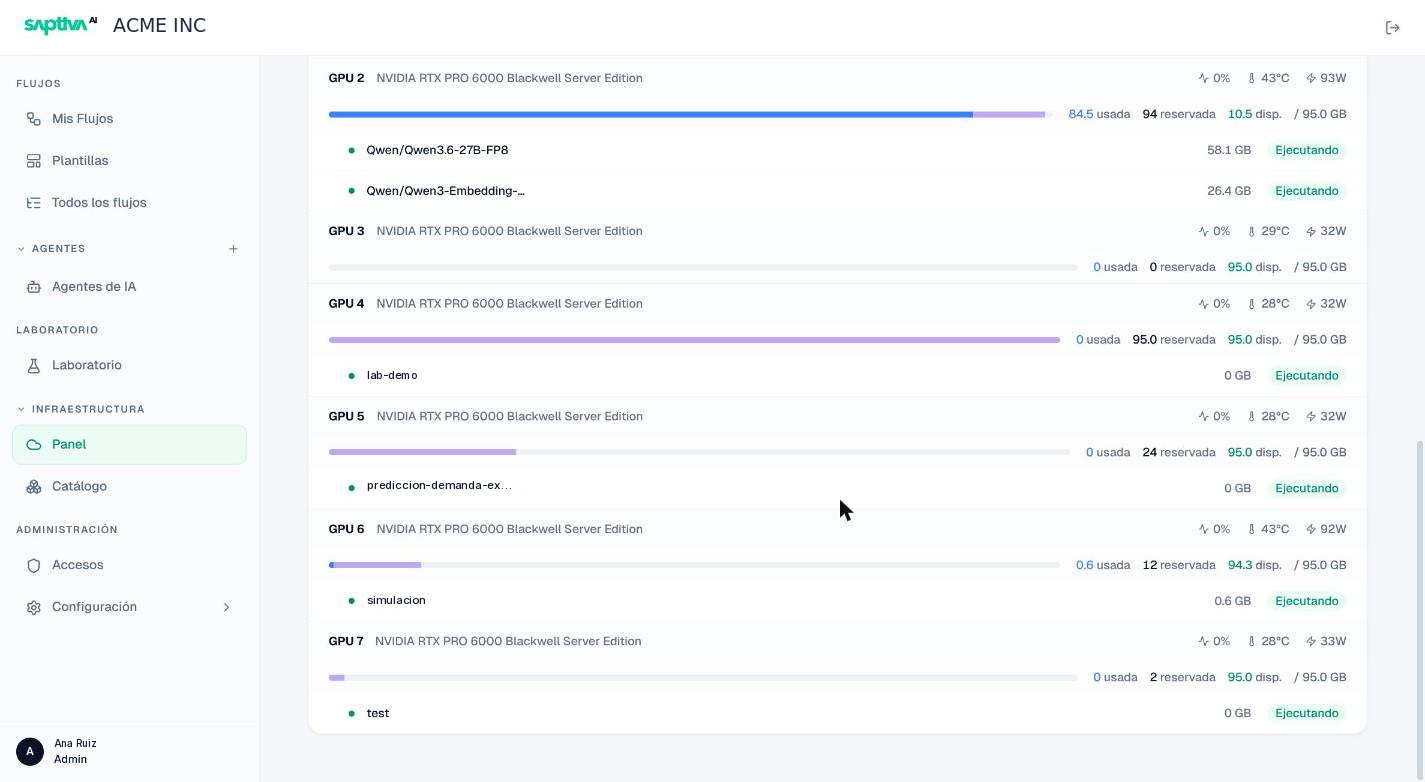The width and height of the screenshot is (1425, 782).
Task: Click GPU 4 utilization icon
Action: [x=1204, y=304]
